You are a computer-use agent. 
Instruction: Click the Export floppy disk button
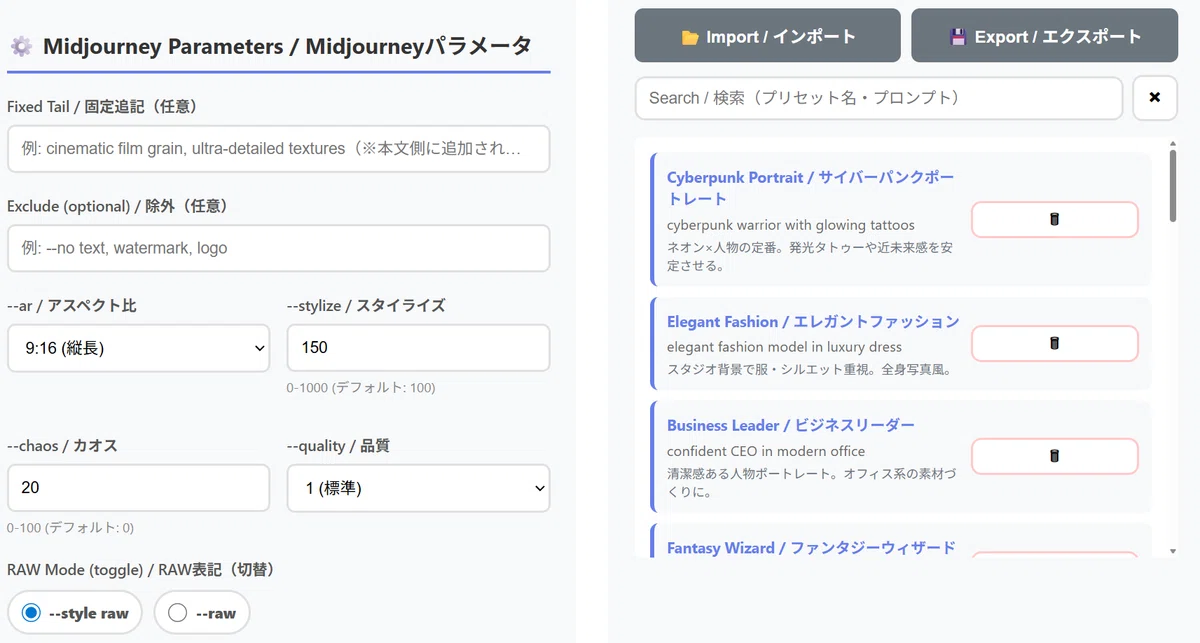tap(1044, 37)
